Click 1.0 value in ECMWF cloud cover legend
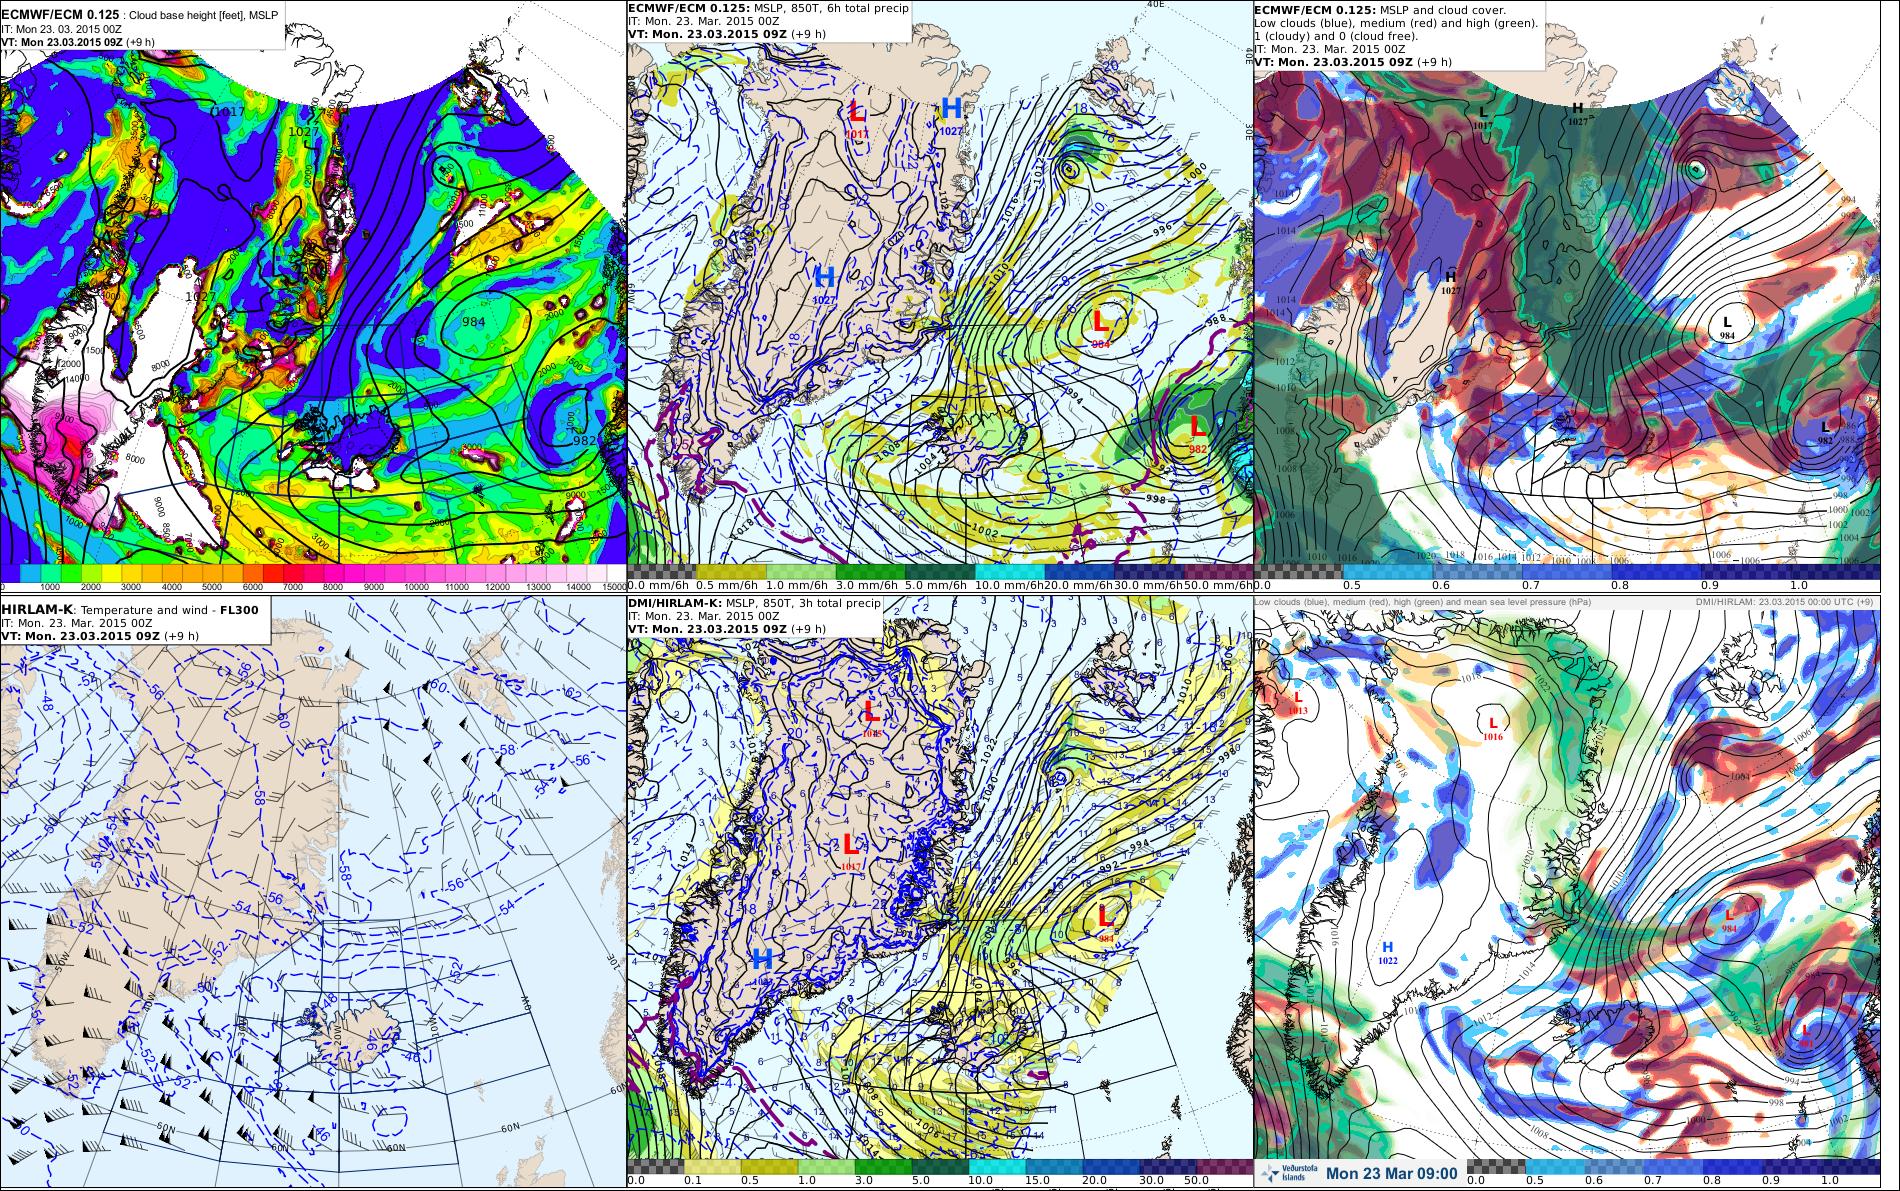 [x=1800, y=585]
